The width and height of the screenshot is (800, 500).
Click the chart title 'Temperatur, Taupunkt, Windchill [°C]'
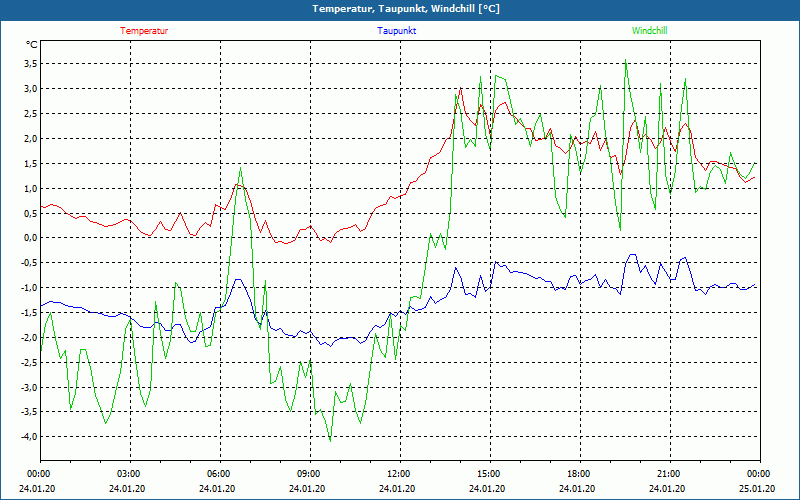(x=406, y=9)
